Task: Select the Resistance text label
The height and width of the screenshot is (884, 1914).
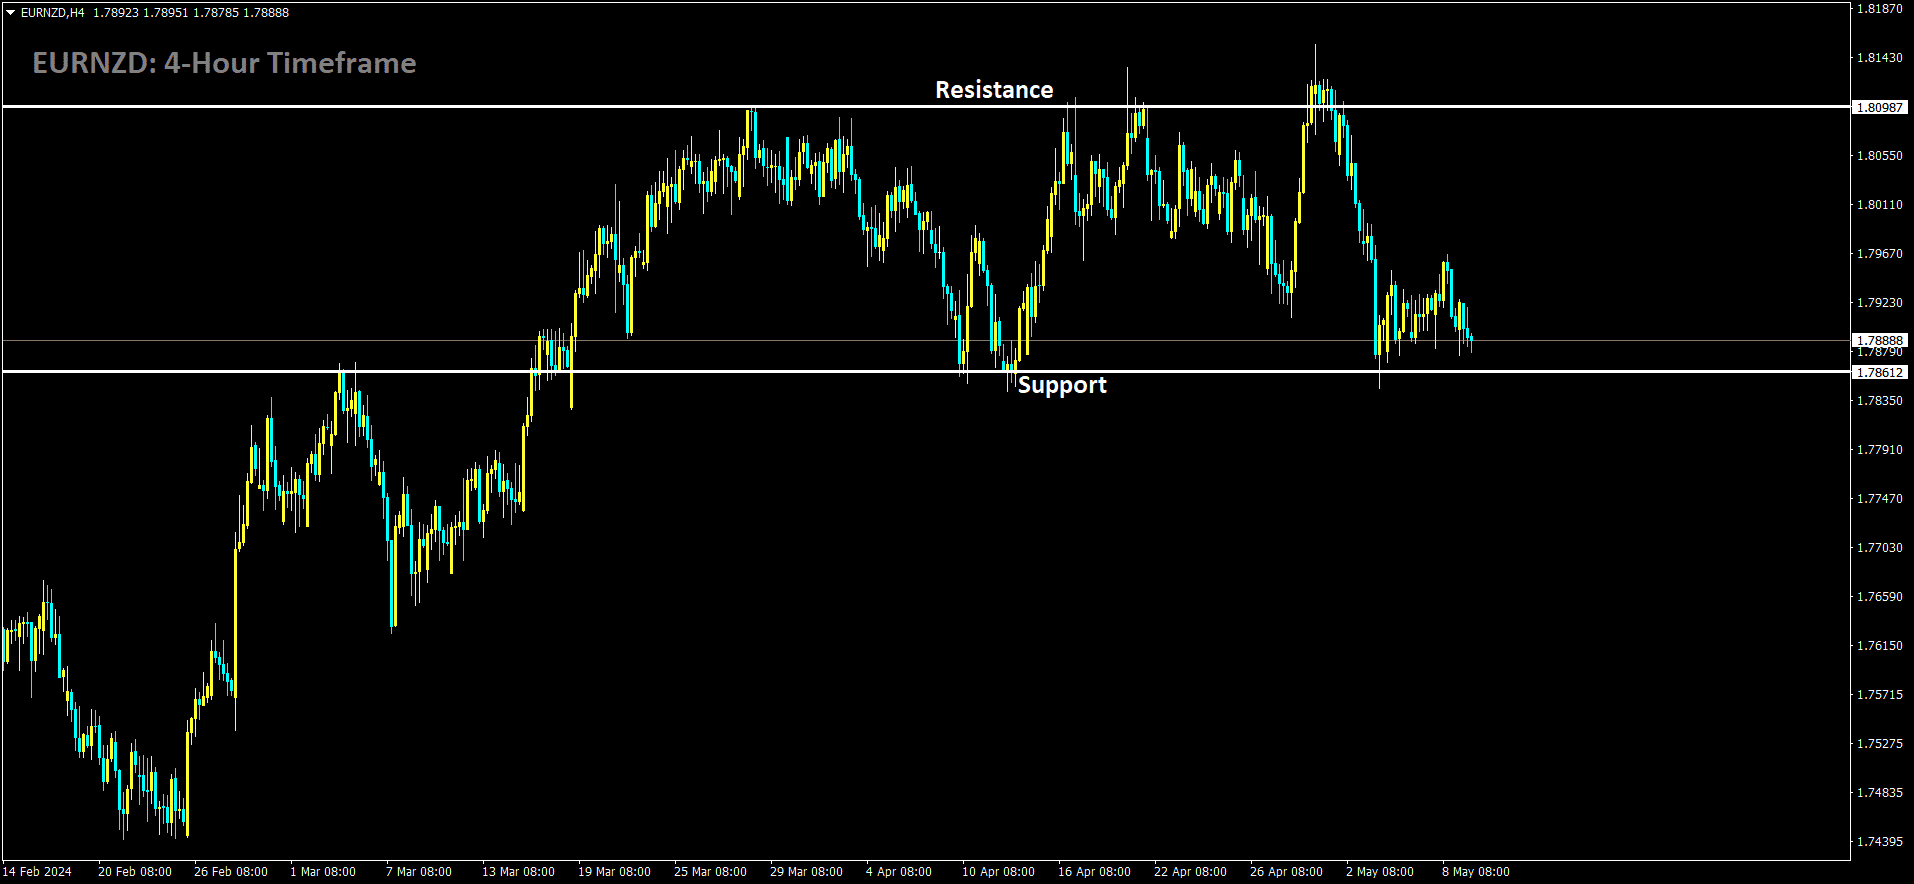Action: [994, 90]
